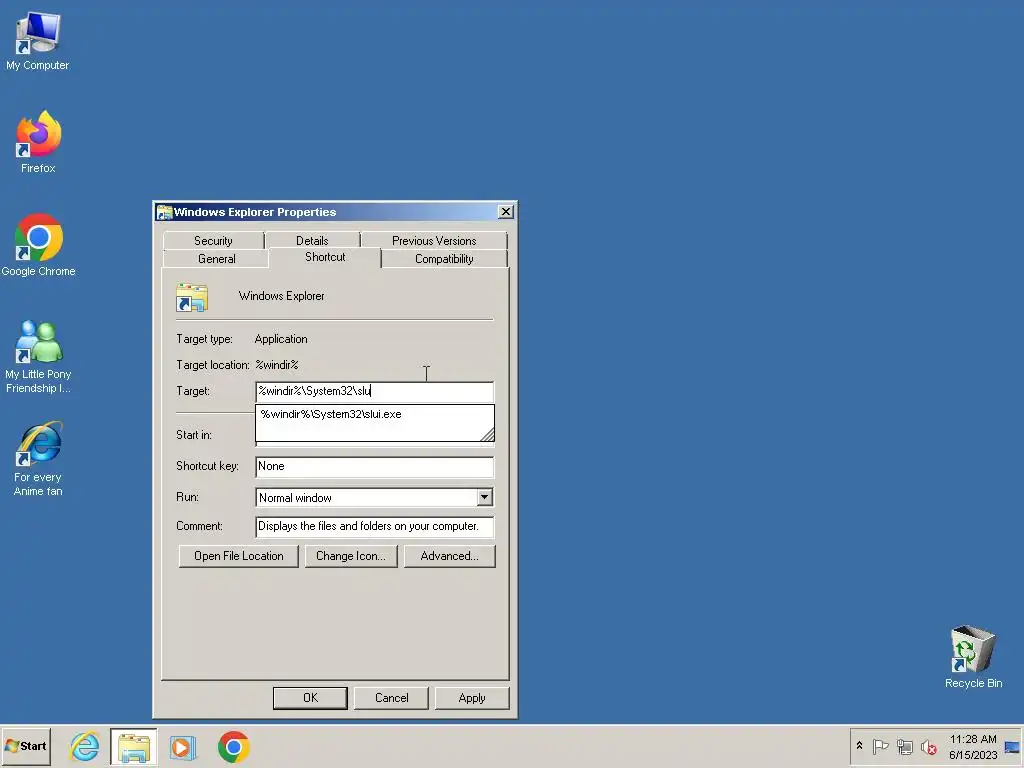This screenshot has width=1024, height=768.
Task: Cancel the Properties dialog
Action: (391, 698)
